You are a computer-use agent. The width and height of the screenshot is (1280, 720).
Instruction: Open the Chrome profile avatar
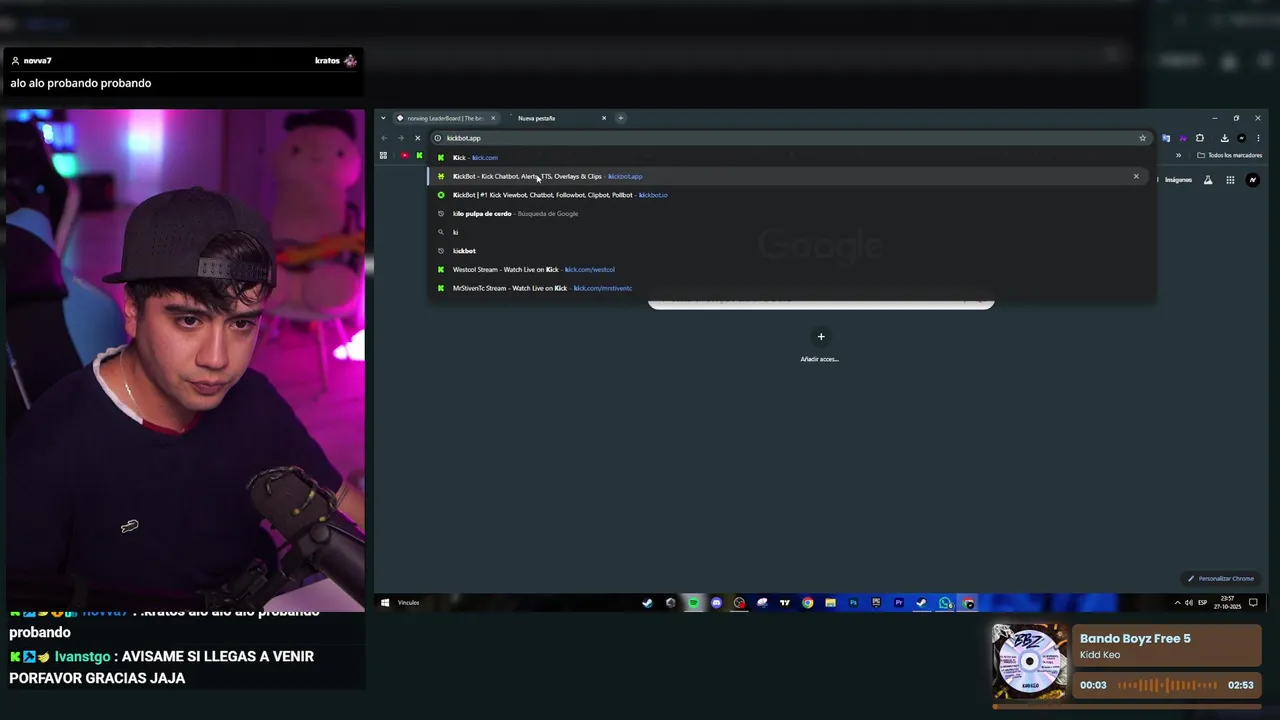point(1241,138)
